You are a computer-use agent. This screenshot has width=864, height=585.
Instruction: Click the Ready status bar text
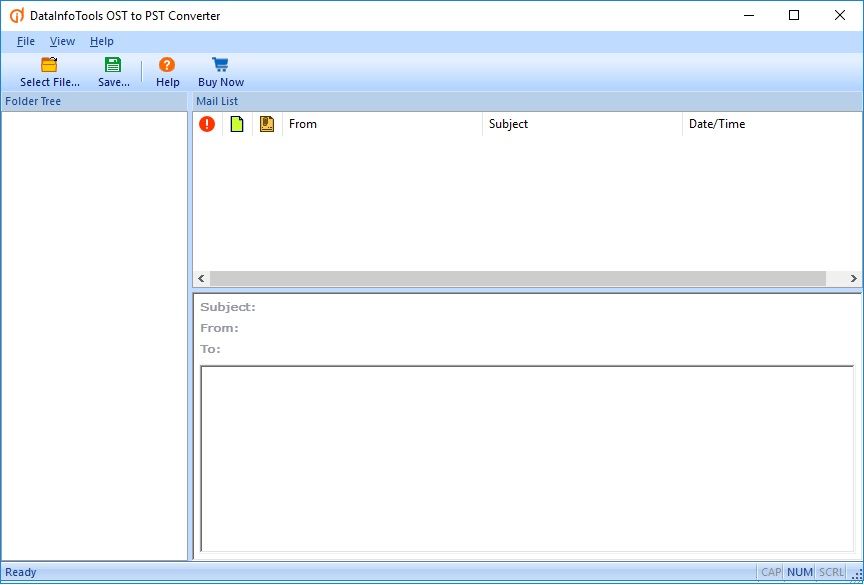pyautogui.click(x=21, y=572)
